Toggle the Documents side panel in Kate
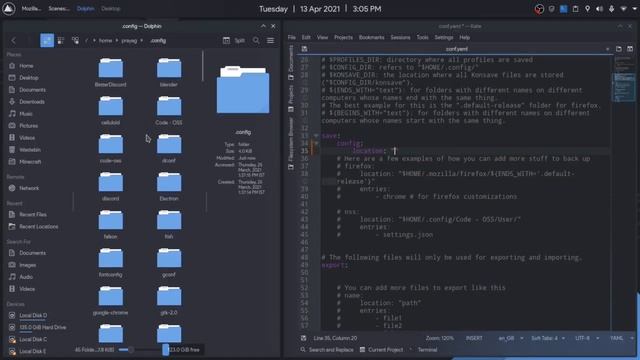The height and width of the screenshot is (360, 640). [291, 62]
